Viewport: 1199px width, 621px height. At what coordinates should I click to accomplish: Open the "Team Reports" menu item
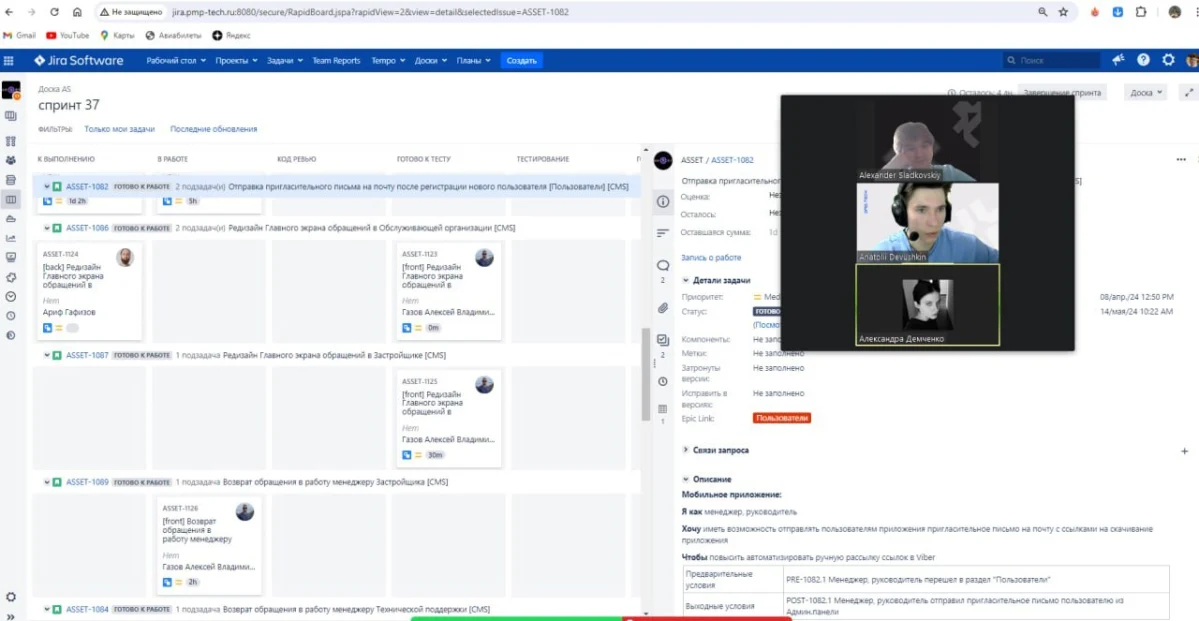pos(336,61)
